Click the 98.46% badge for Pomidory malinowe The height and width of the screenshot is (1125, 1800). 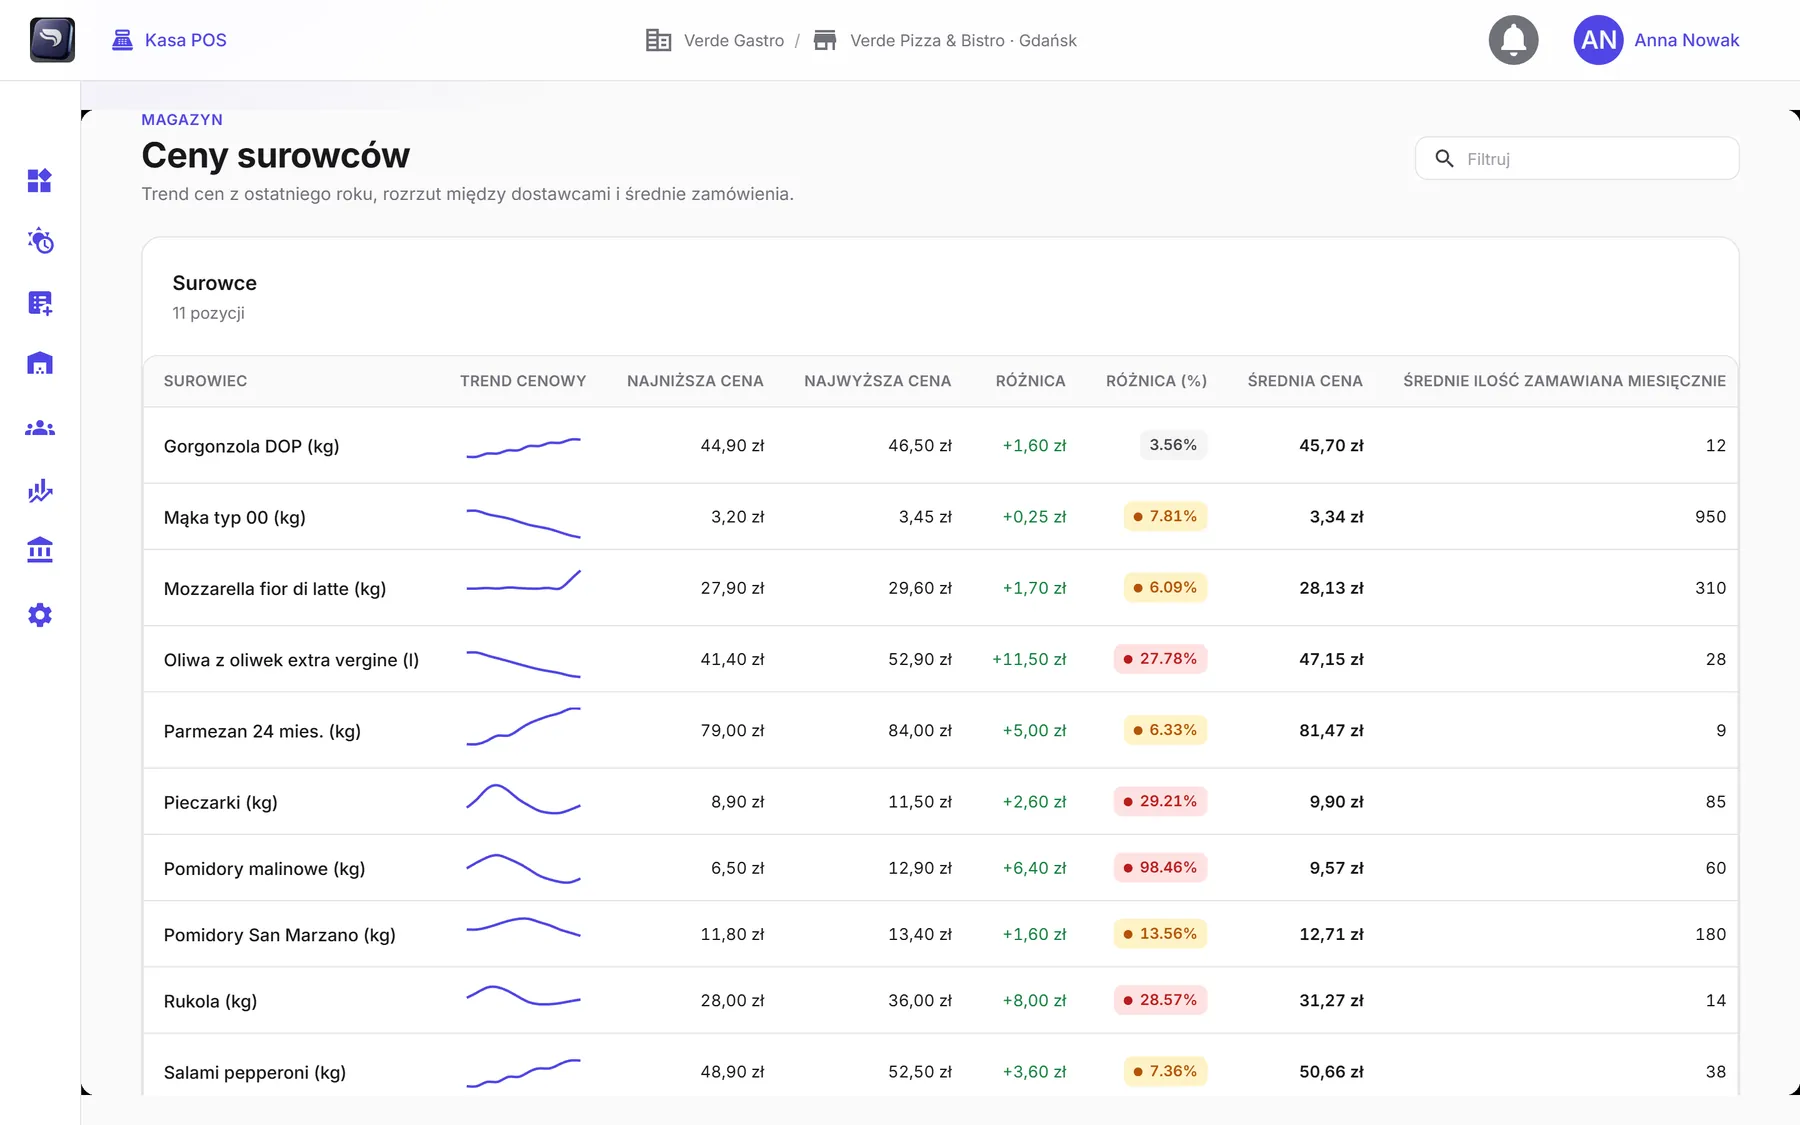(1160, 867)
